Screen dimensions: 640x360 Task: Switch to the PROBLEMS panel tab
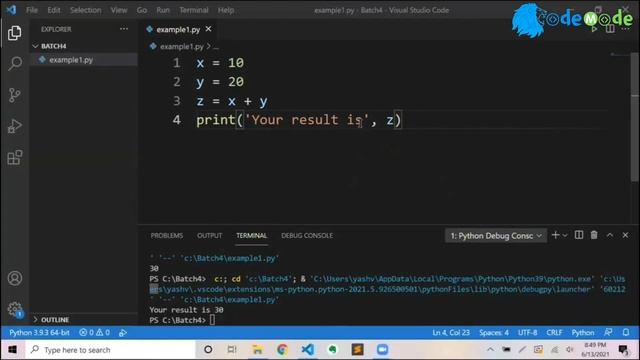tap(167, 236)
